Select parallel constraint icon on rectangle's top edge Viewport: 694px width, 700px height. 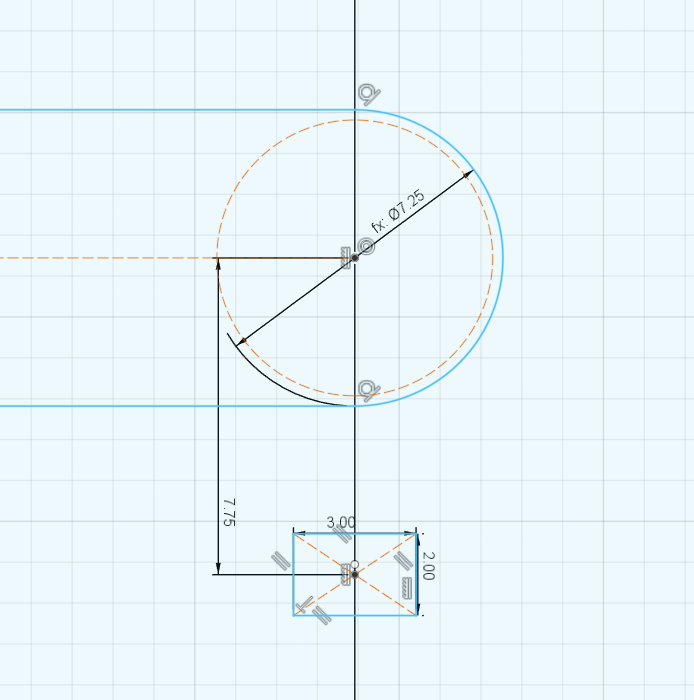pyautogui.click(x=343, y=534)
